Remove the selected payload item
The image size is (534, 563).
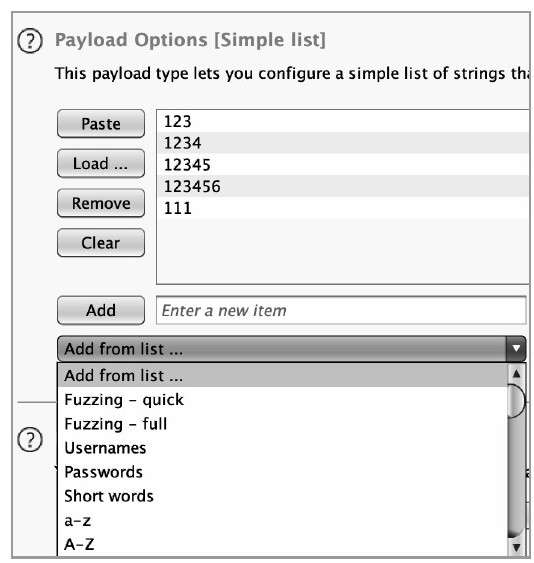(x=101, y=203)
